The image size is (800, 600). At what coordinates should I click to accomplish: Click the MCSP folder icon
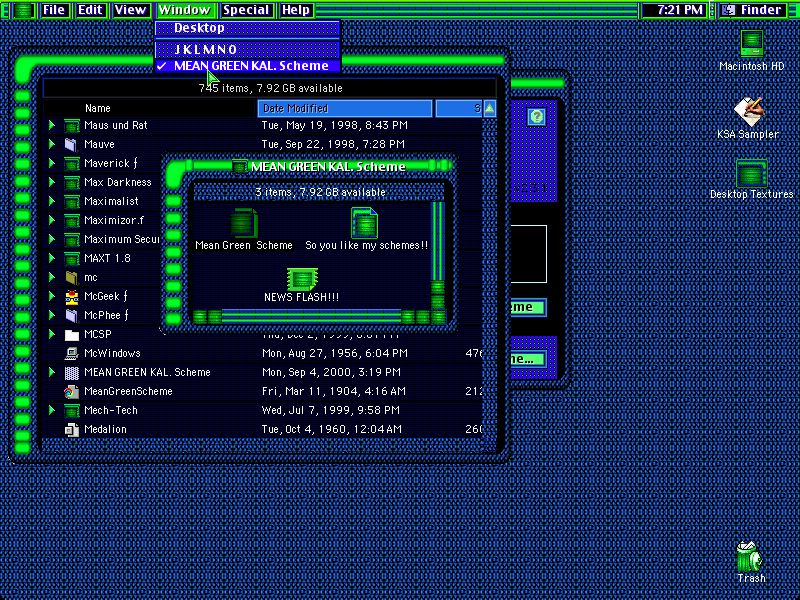(71, 335)
